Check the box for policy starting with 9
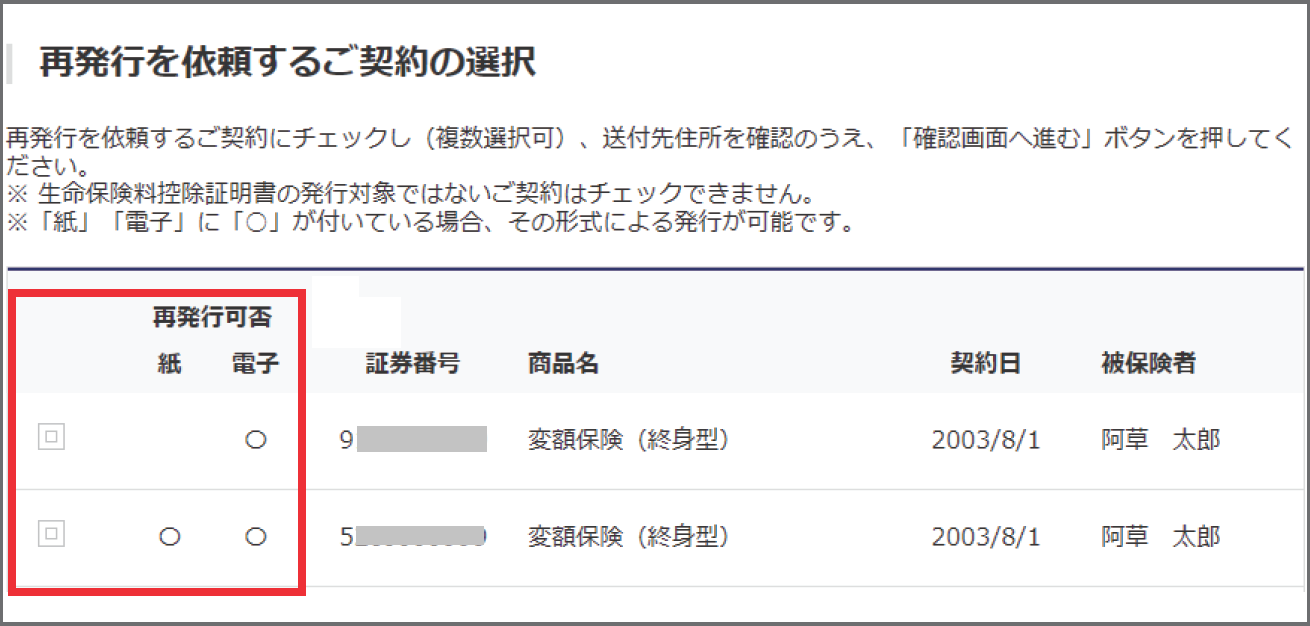This screenshot has height=626, width=1310. pos(51,437)
